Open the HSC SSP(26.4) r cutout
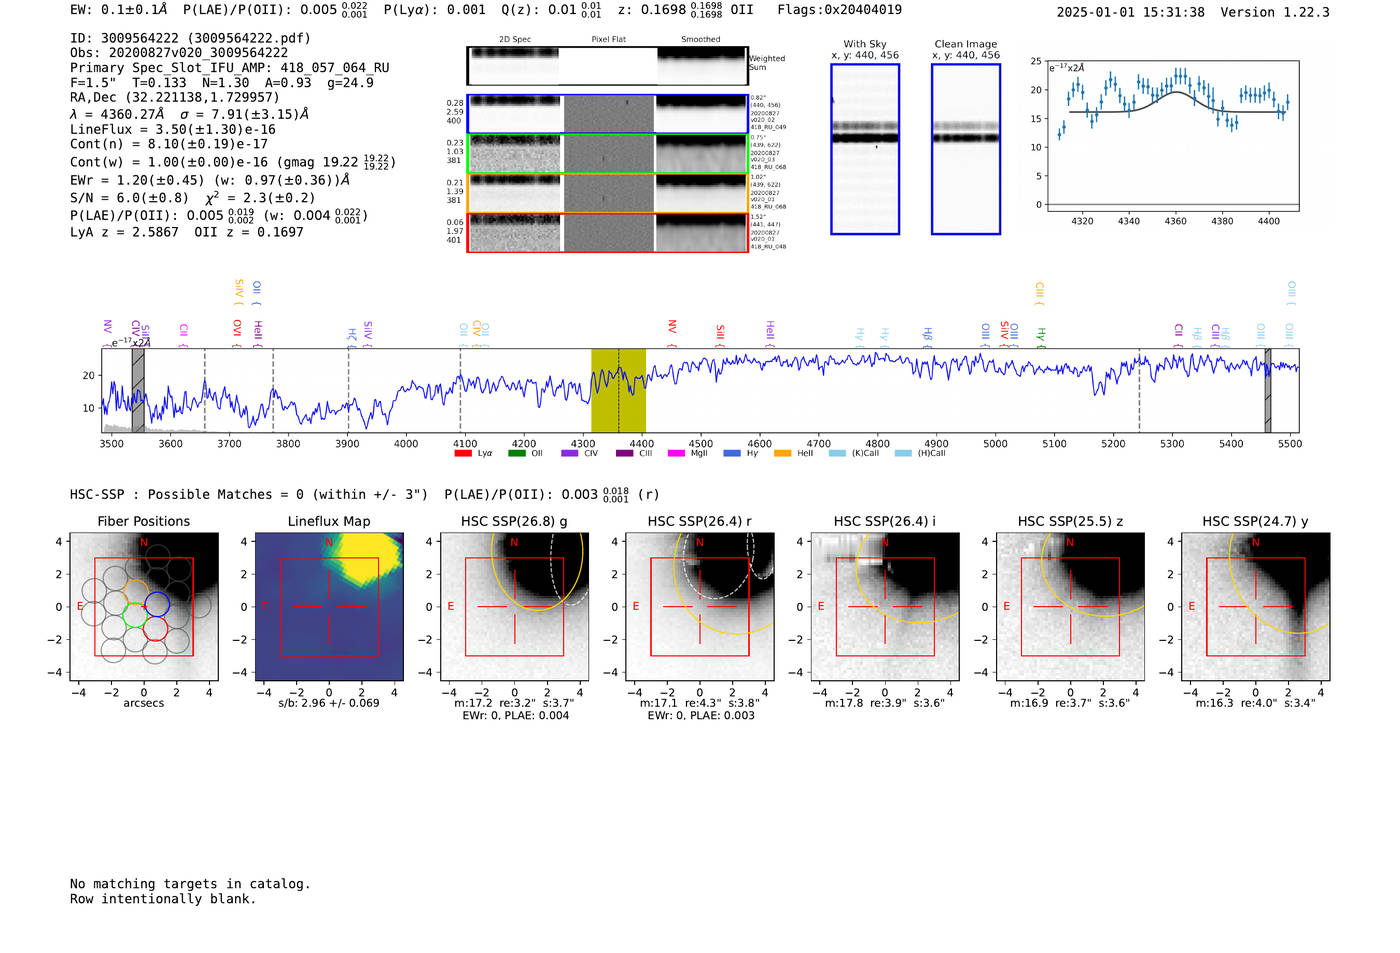1400x953 pixels. click(700, 607)
